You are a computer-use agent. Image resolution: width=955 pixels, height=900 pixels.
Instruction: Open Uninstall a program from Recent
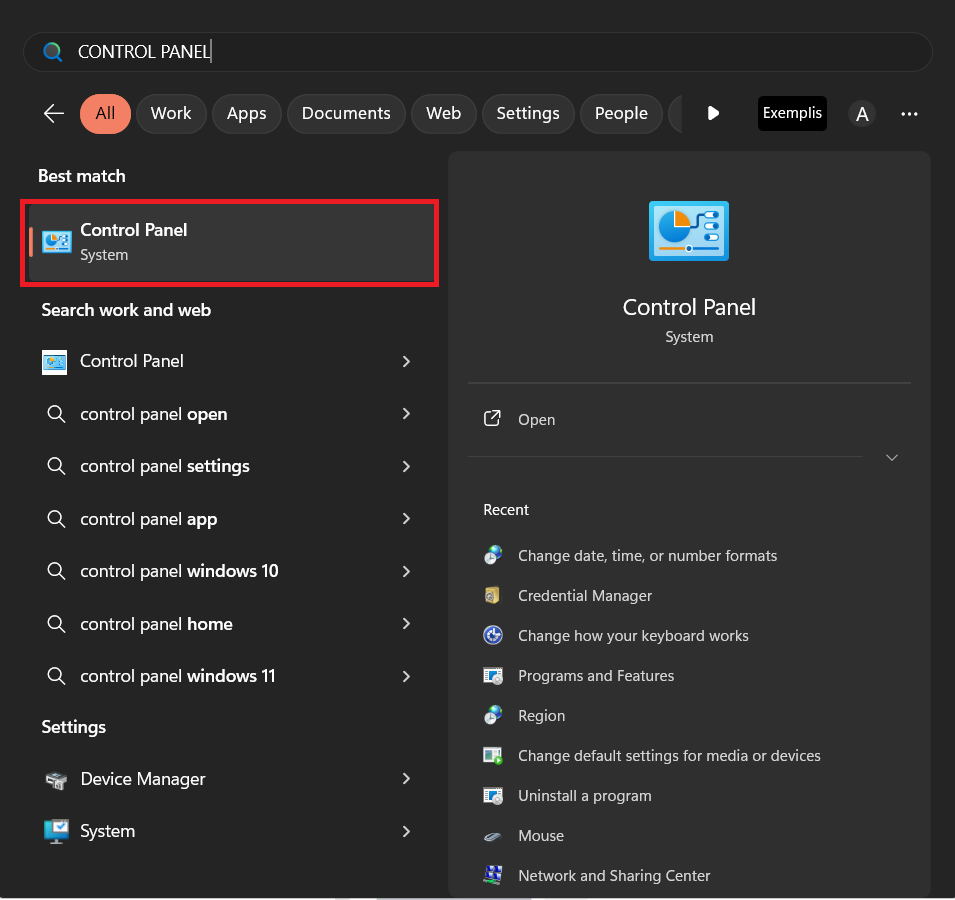coord(585,796)
